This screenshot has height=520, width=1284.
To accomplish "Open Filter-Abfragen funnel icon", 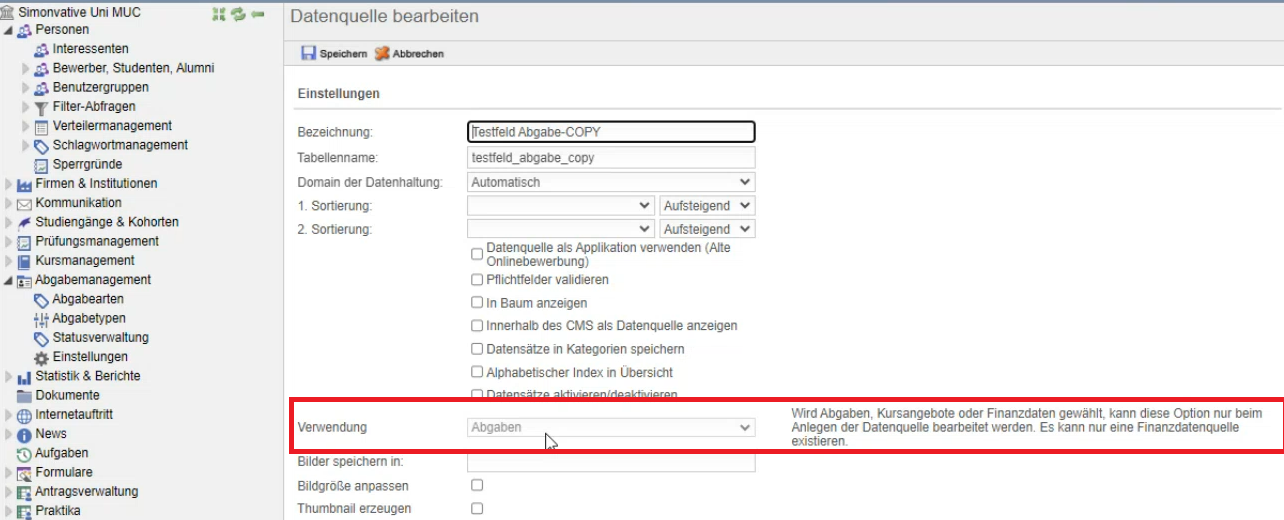I will [41, 107].
